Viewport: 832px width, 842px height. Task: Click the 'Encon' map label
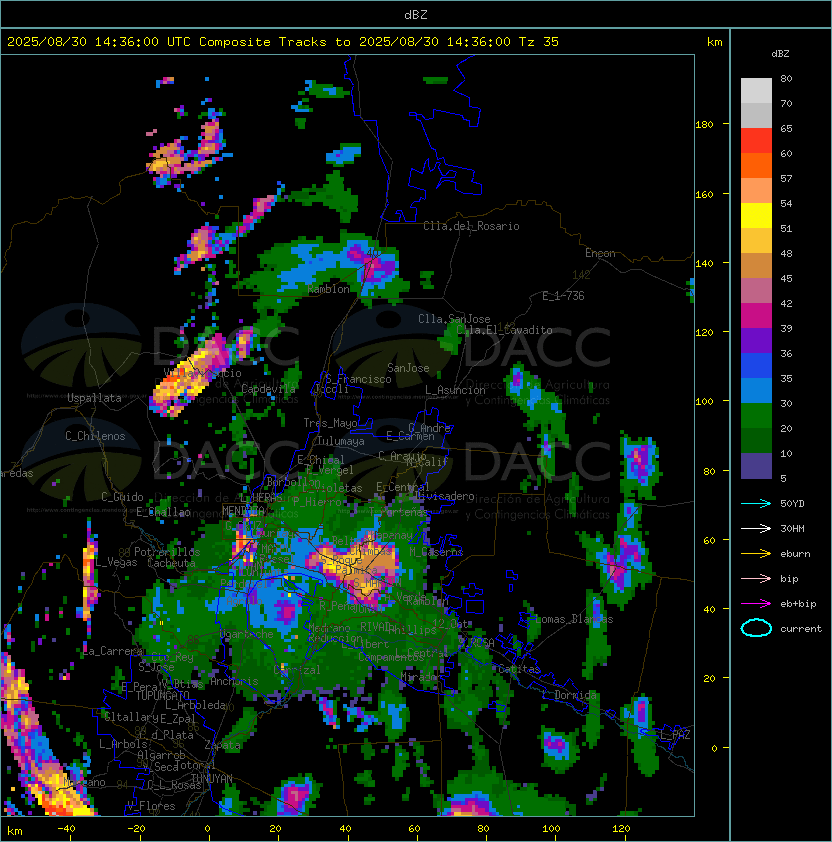point(600,253)
